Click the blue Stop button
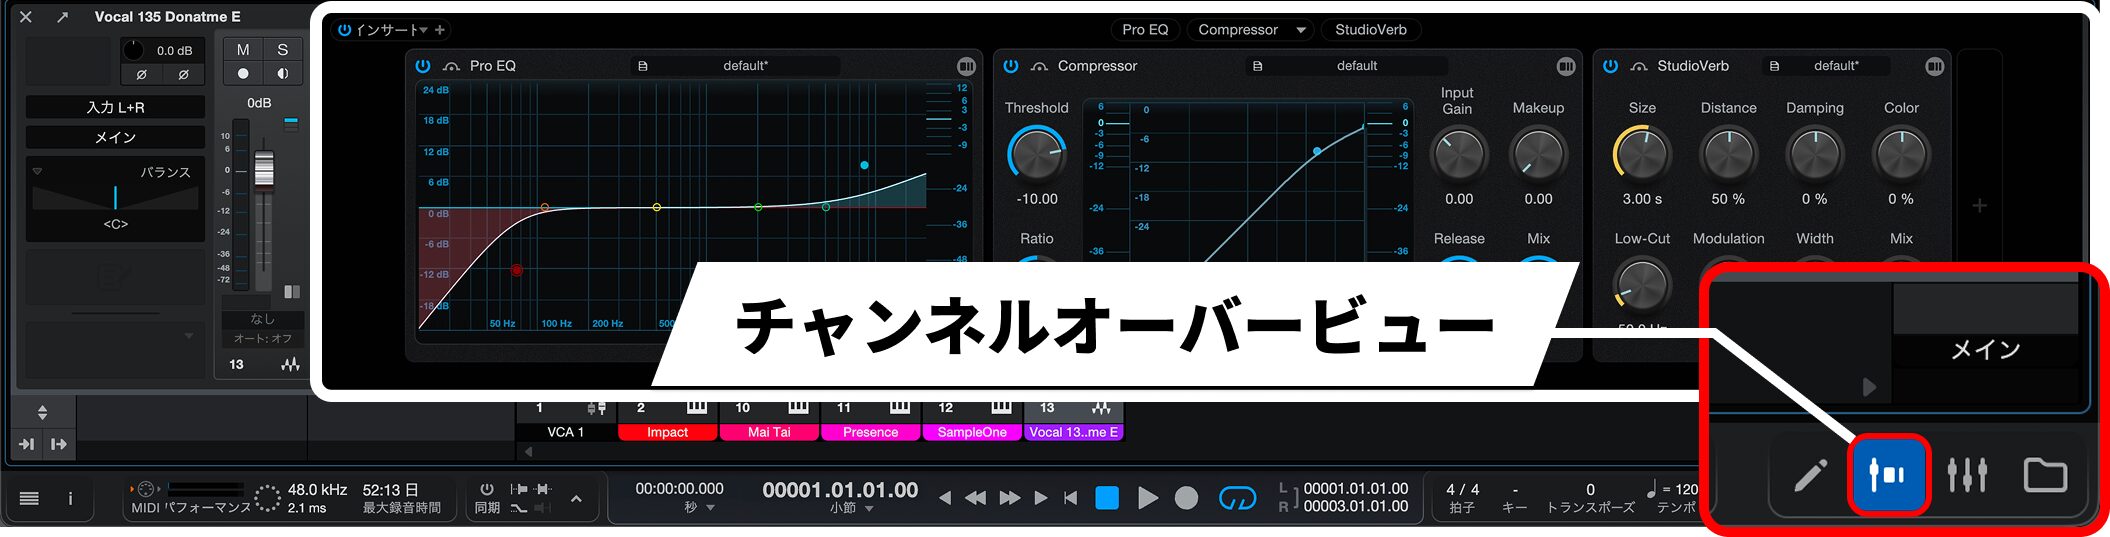Image resolution: width=2110 pixels, height=537 pixels. (x=1107, y=498)
